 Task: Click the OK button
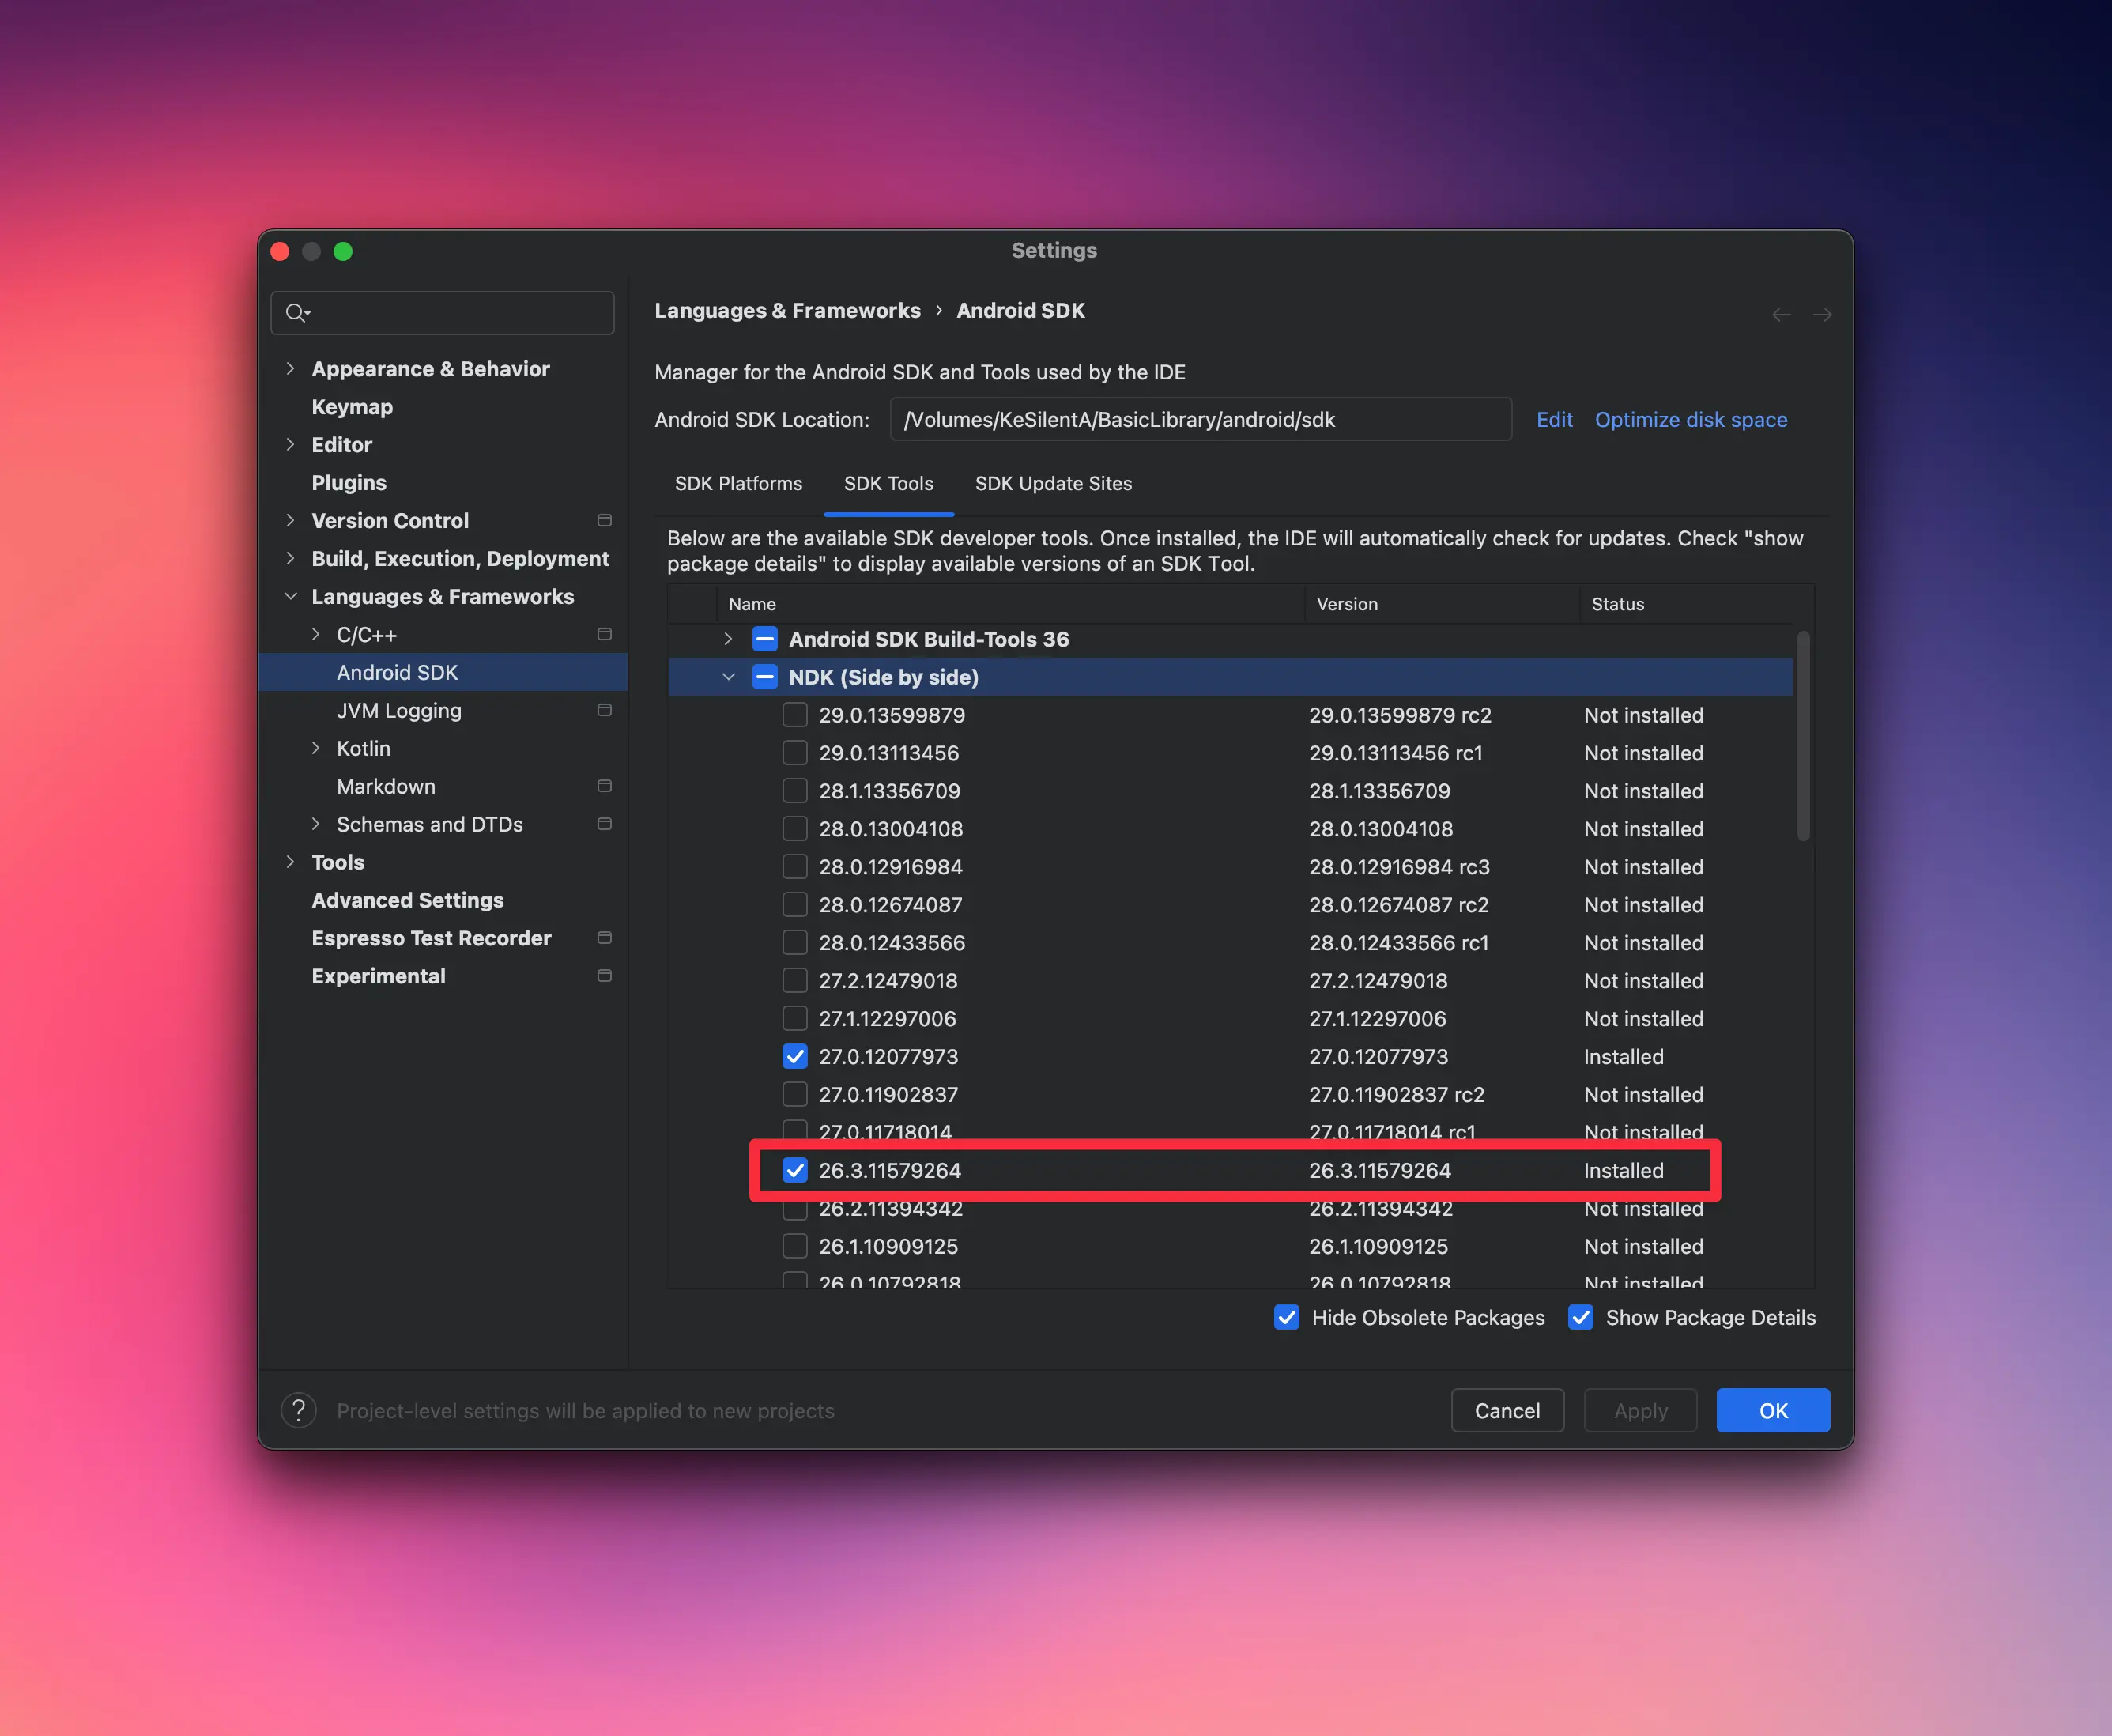click(x=1773, y=1410)
